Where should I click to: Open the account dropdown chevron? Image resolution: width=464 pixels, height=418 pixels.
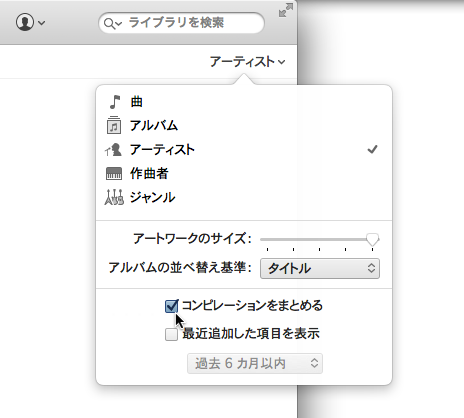point(42,23)
